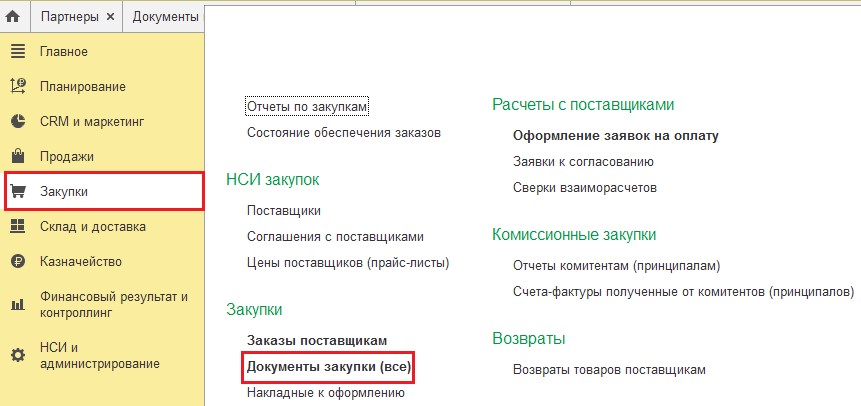Open Главное section hamburger icon
Image resolution: width=861 pixels, height=406 pixels.
tap(18, 52)
